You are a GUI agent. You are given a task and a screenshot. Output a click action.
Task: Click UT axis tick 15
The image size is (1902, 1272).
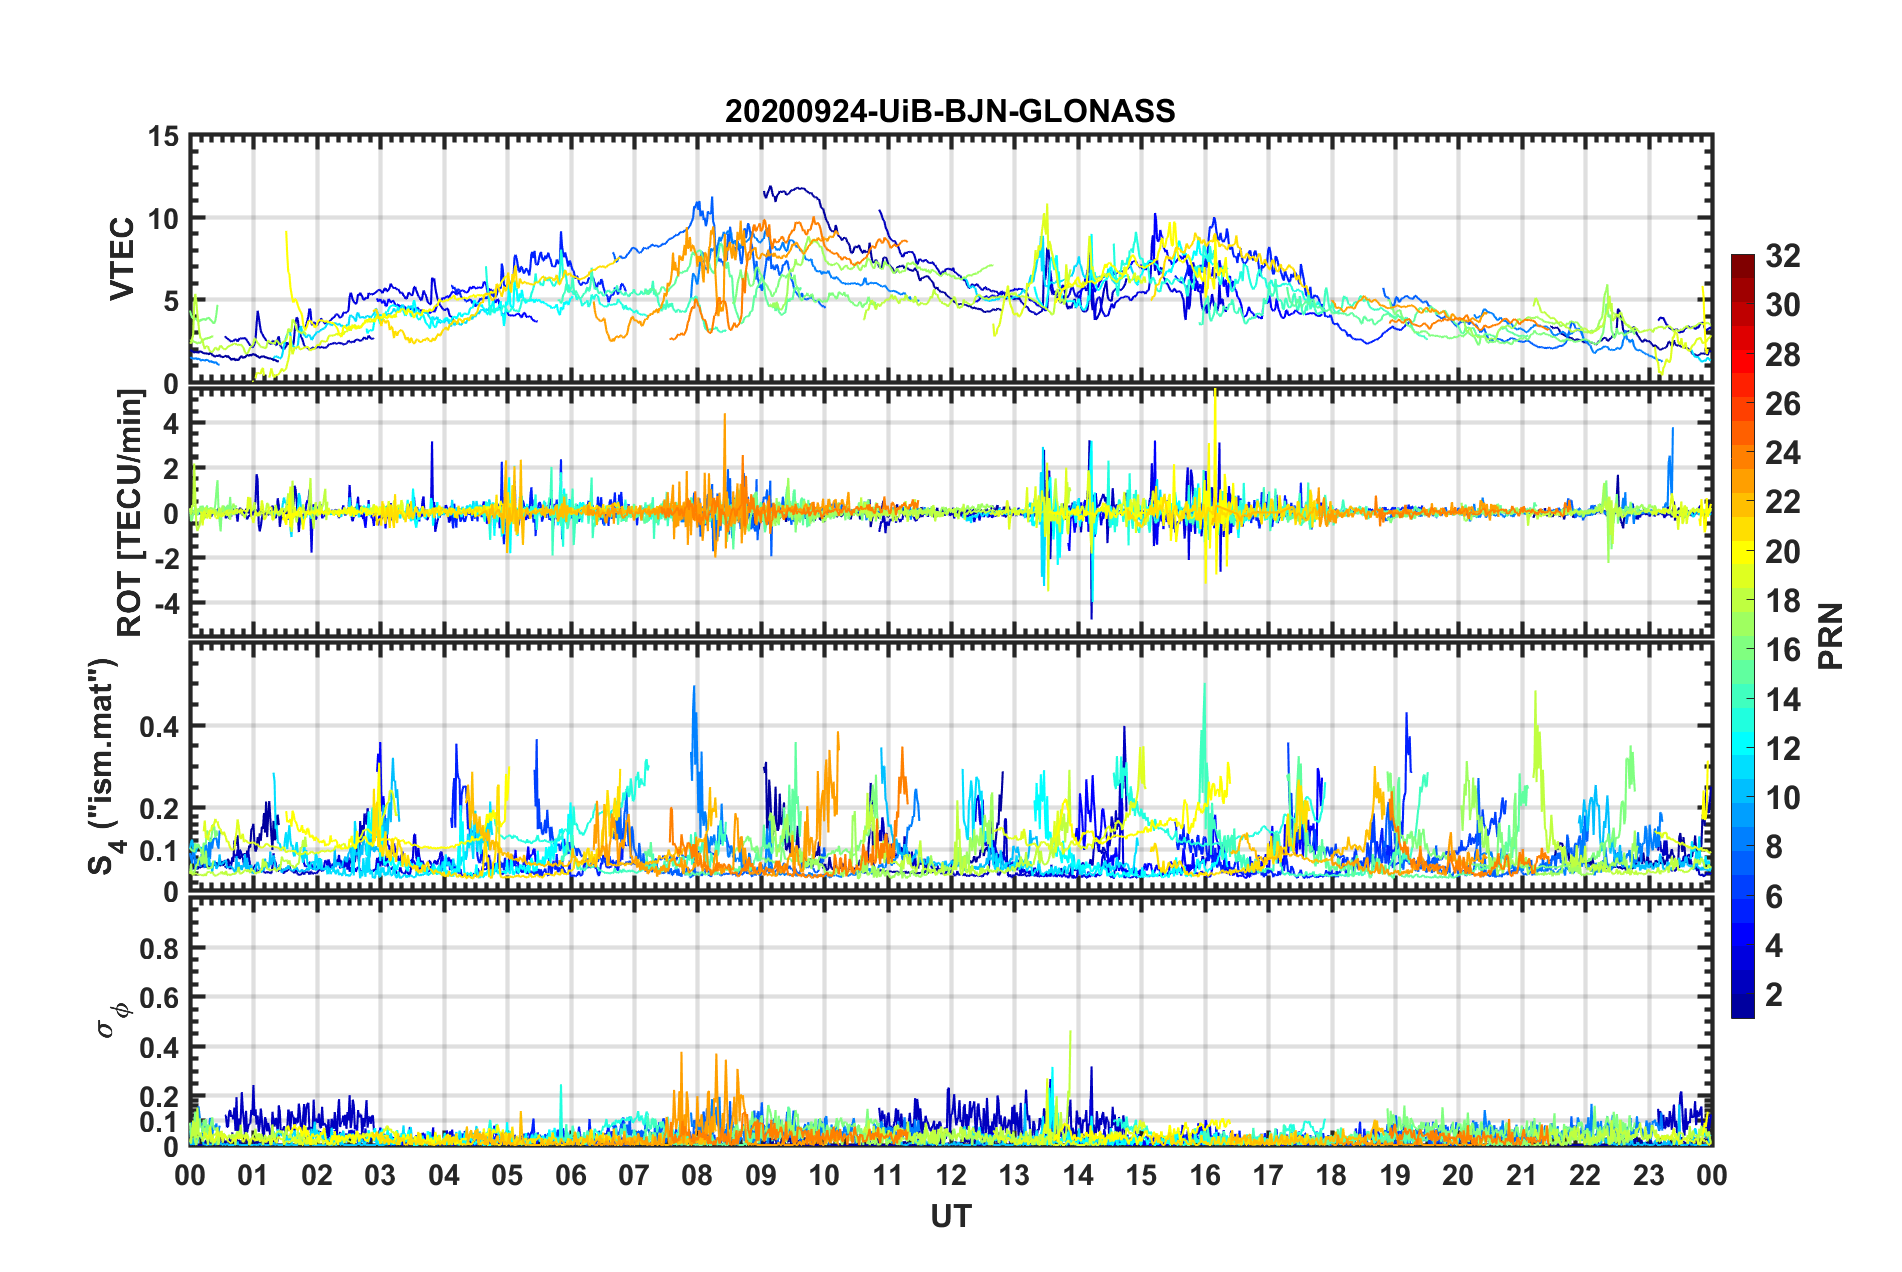[1141, 1175]
